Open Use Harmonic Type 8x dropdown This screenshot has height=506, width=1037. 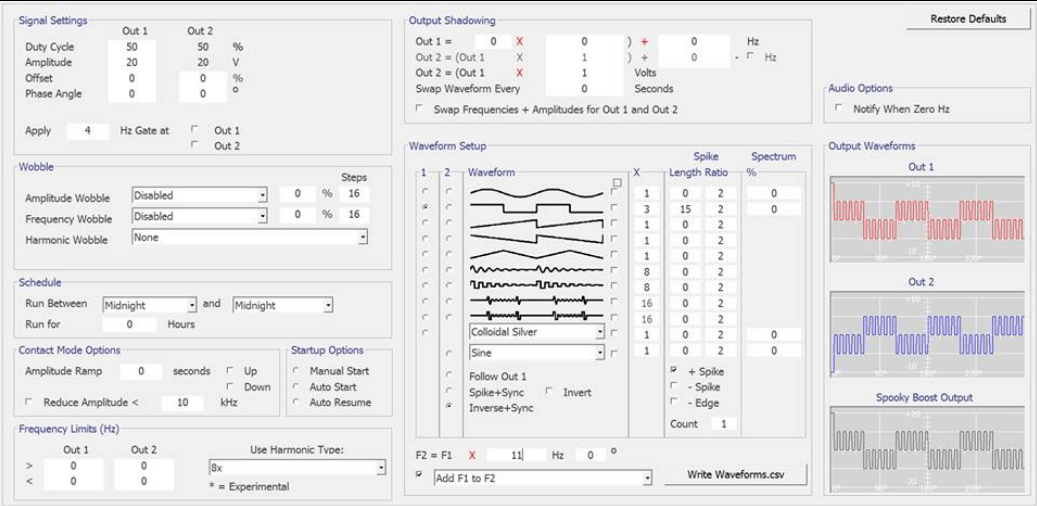(297, 467)
